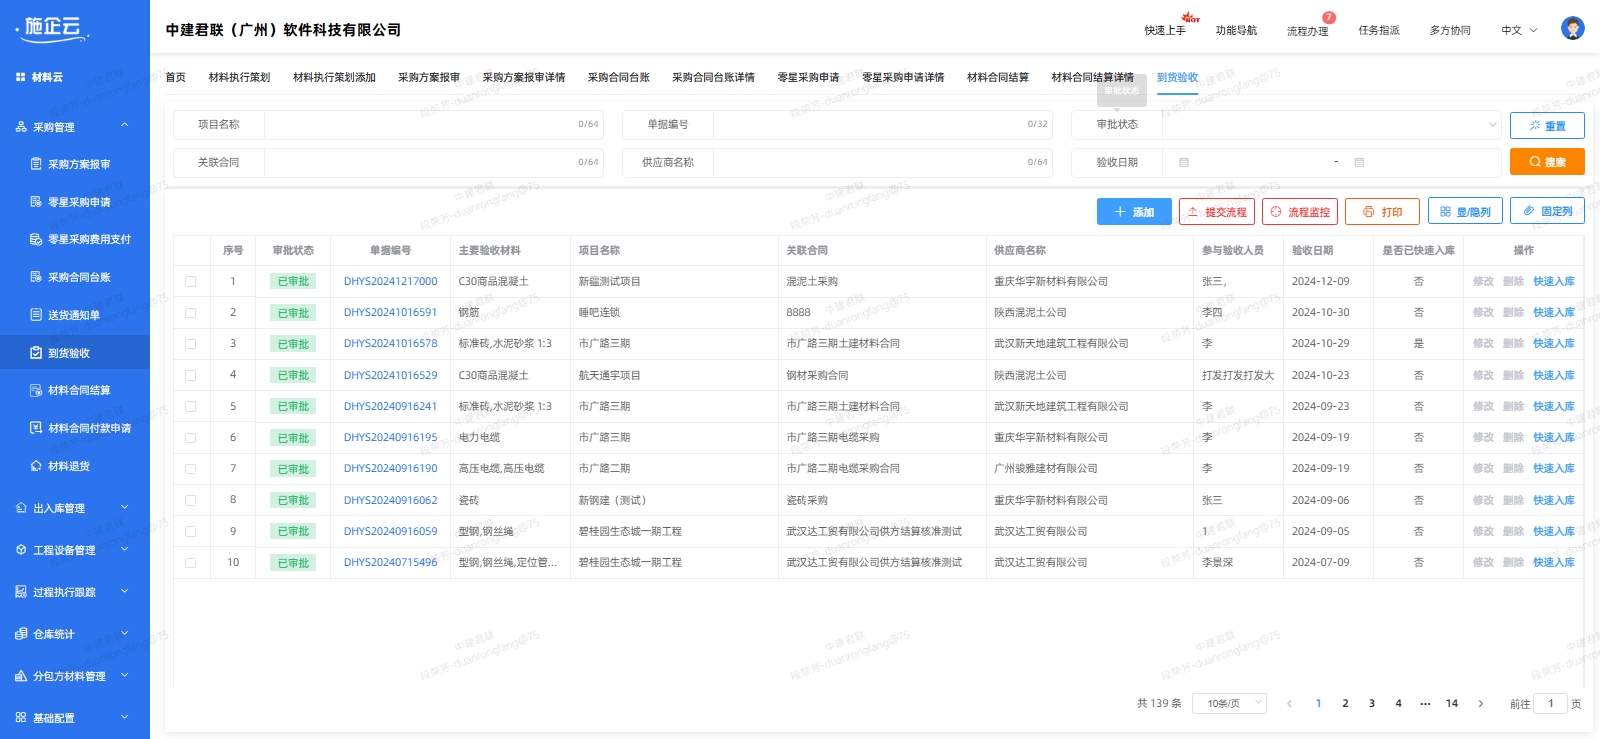This screenshot has height=739, width=1600.
Task: Click the 打印 button
Action: pos(1383,212)
